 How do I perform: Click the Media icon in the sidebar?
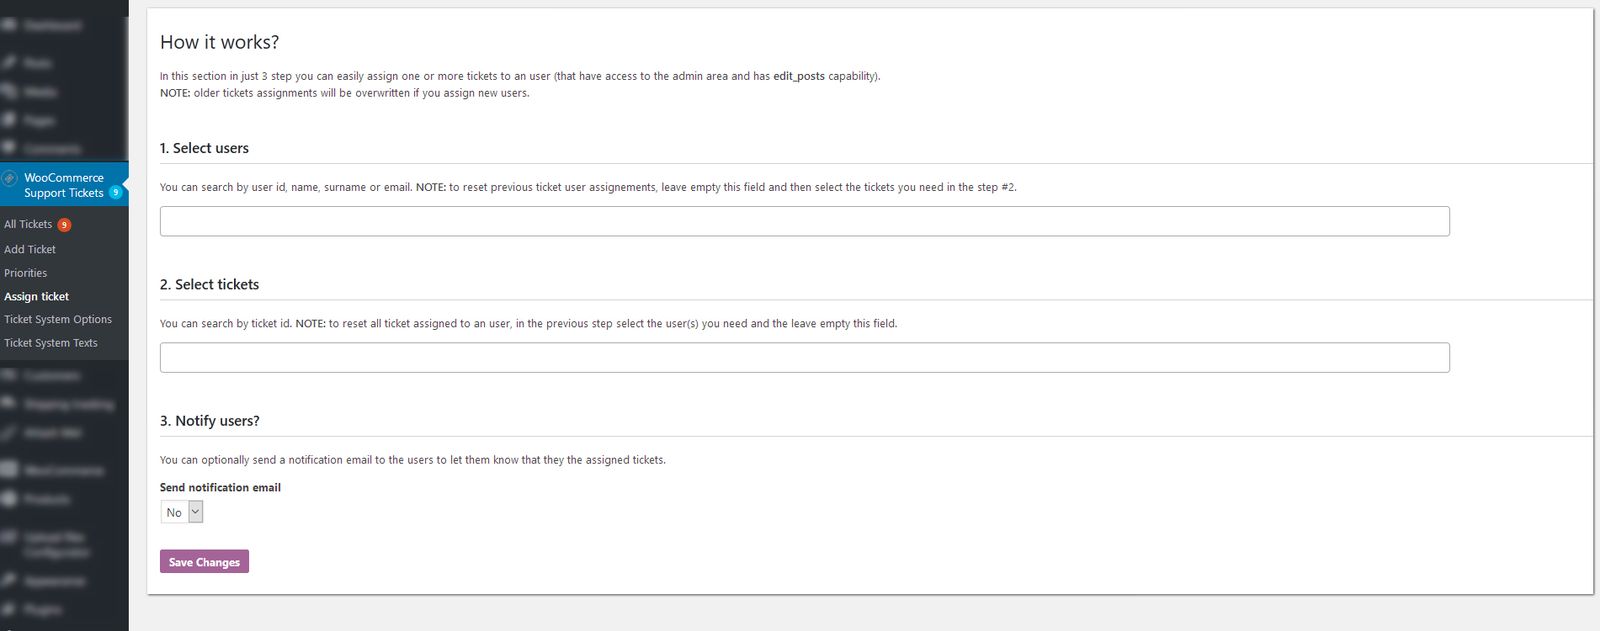[x=8, y=91]
